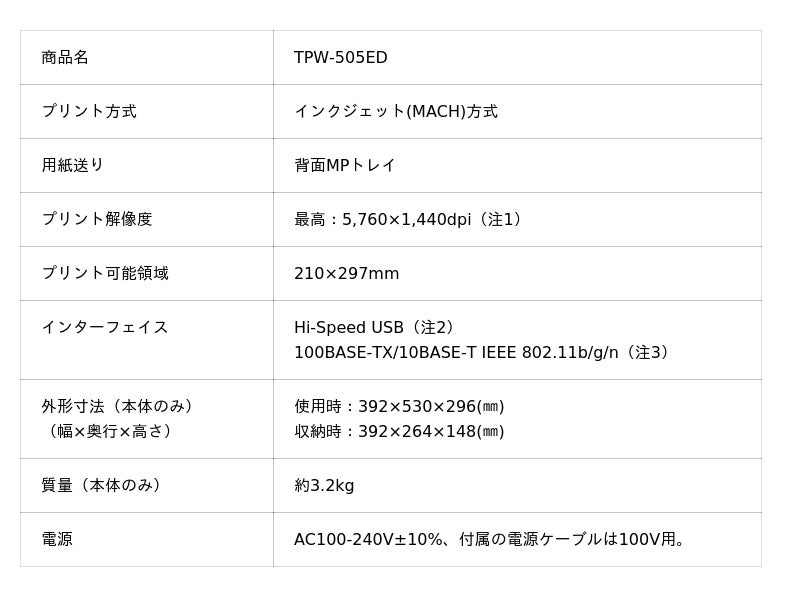This screenshot has width=800, height=597.
Task: Select the 使用時：392×530×296 dimensions line
Action: (399, 407)
